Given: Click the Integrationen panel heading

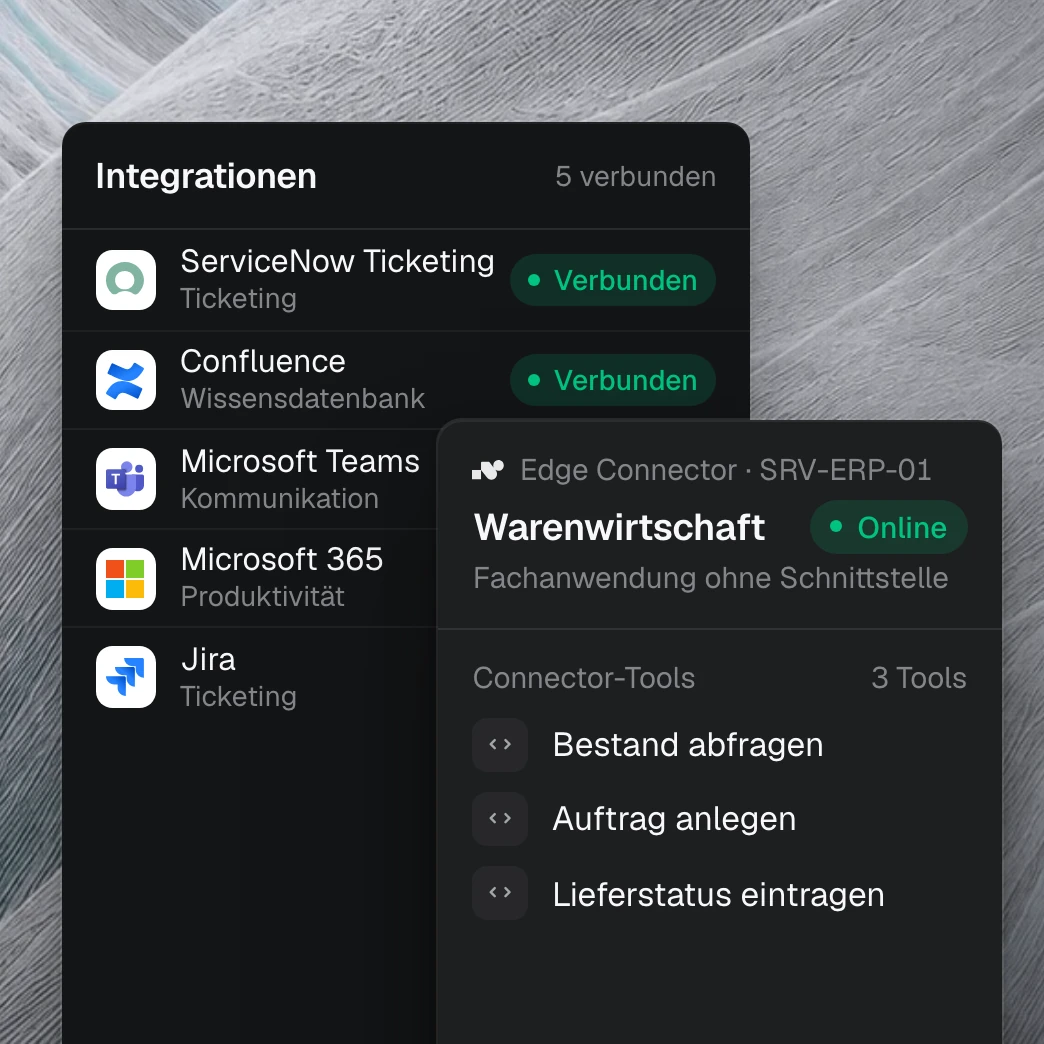Looking at the screenshot, I should pos(206,176).
